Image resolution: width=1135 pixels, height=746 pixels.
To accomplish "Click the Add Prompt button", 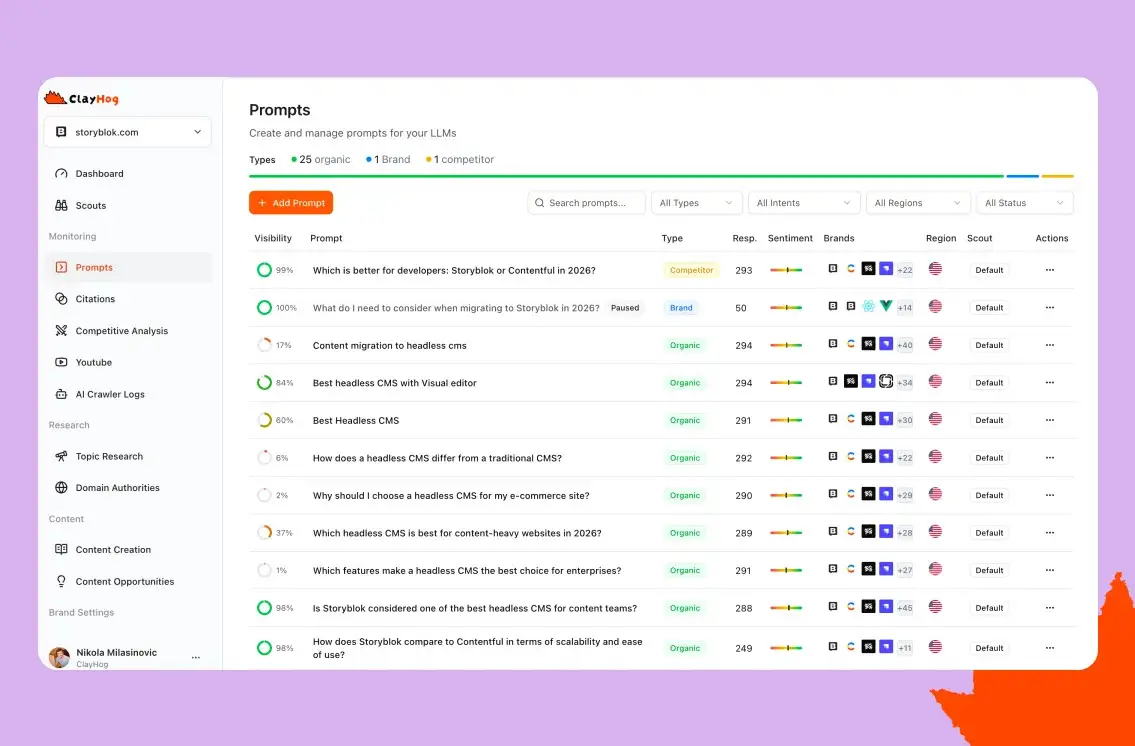I will (291, 203).
